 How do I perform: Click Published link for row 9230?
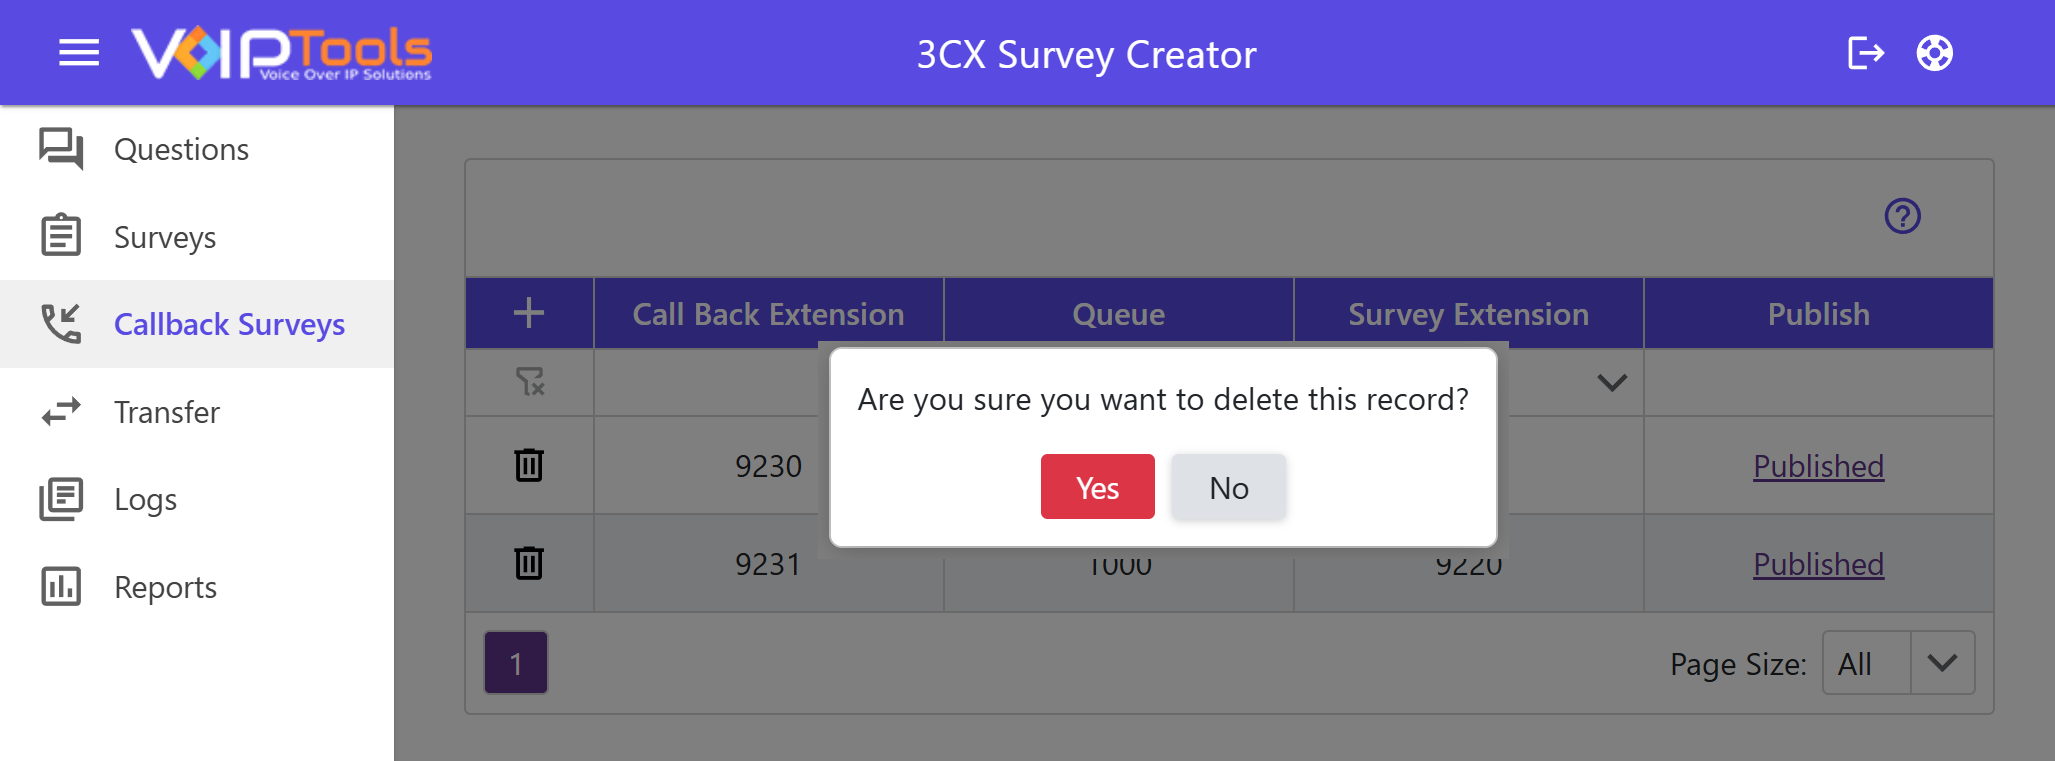pyautogui.click(x=1818, y=466)
